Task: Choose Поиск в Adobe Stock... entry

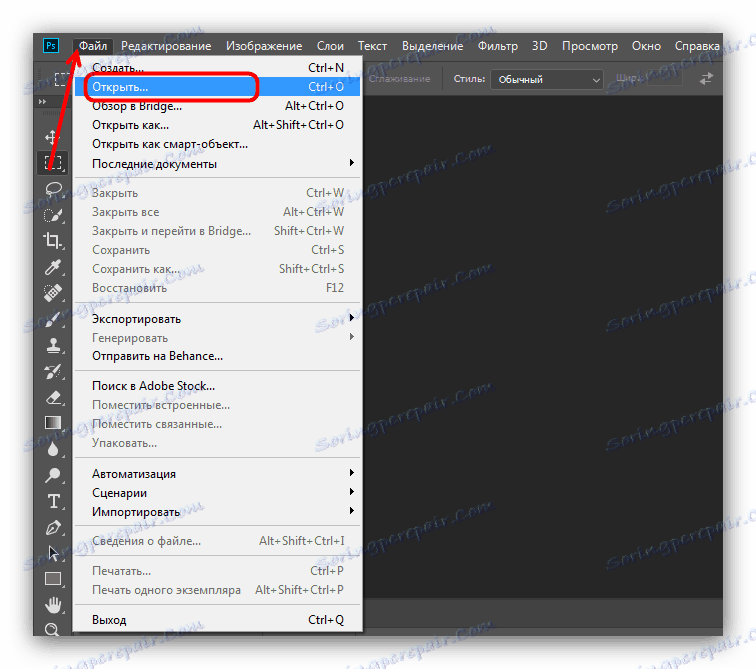Action: point(218,386)
